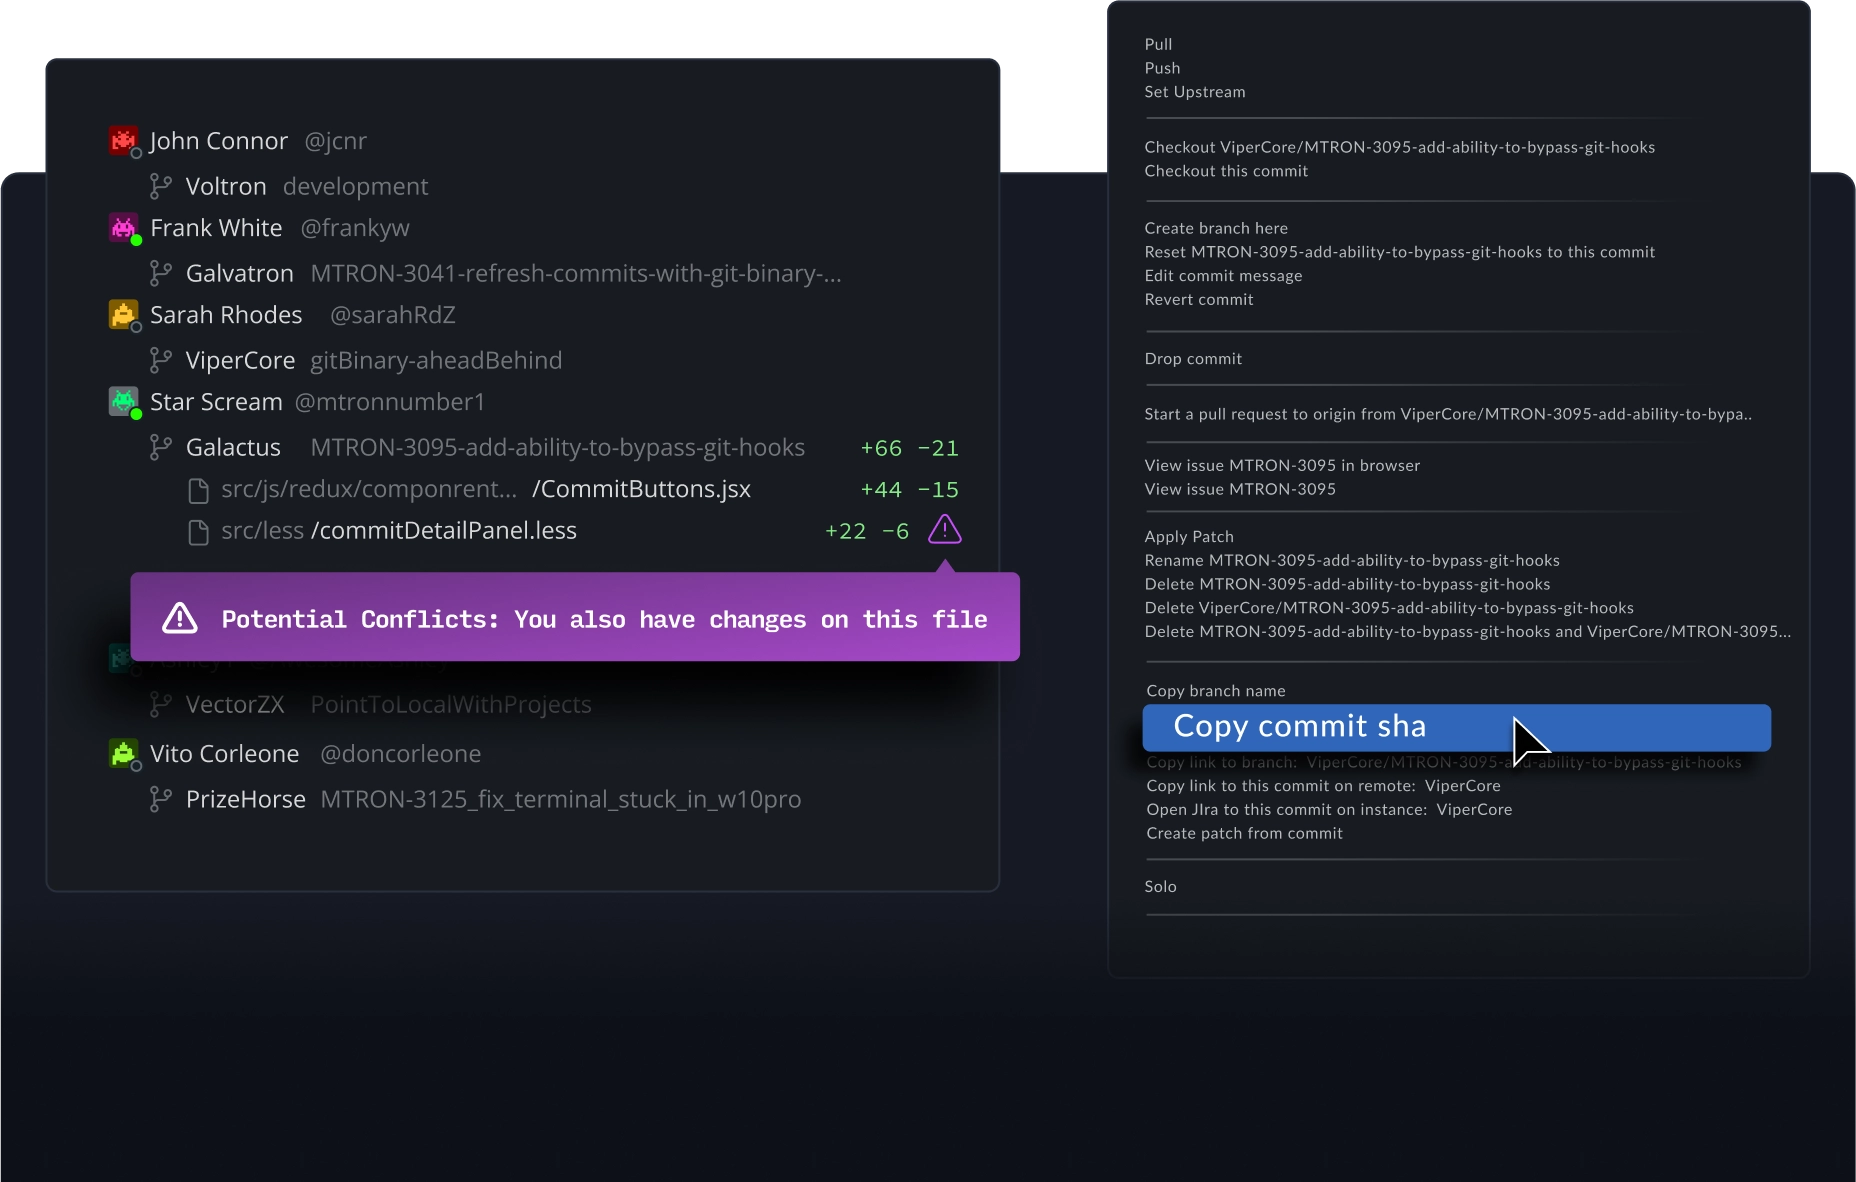This screenshot has height=1182, width=1856.
Task: Click John Connor's red avatar icon
Action: click(x=123, y=141)
